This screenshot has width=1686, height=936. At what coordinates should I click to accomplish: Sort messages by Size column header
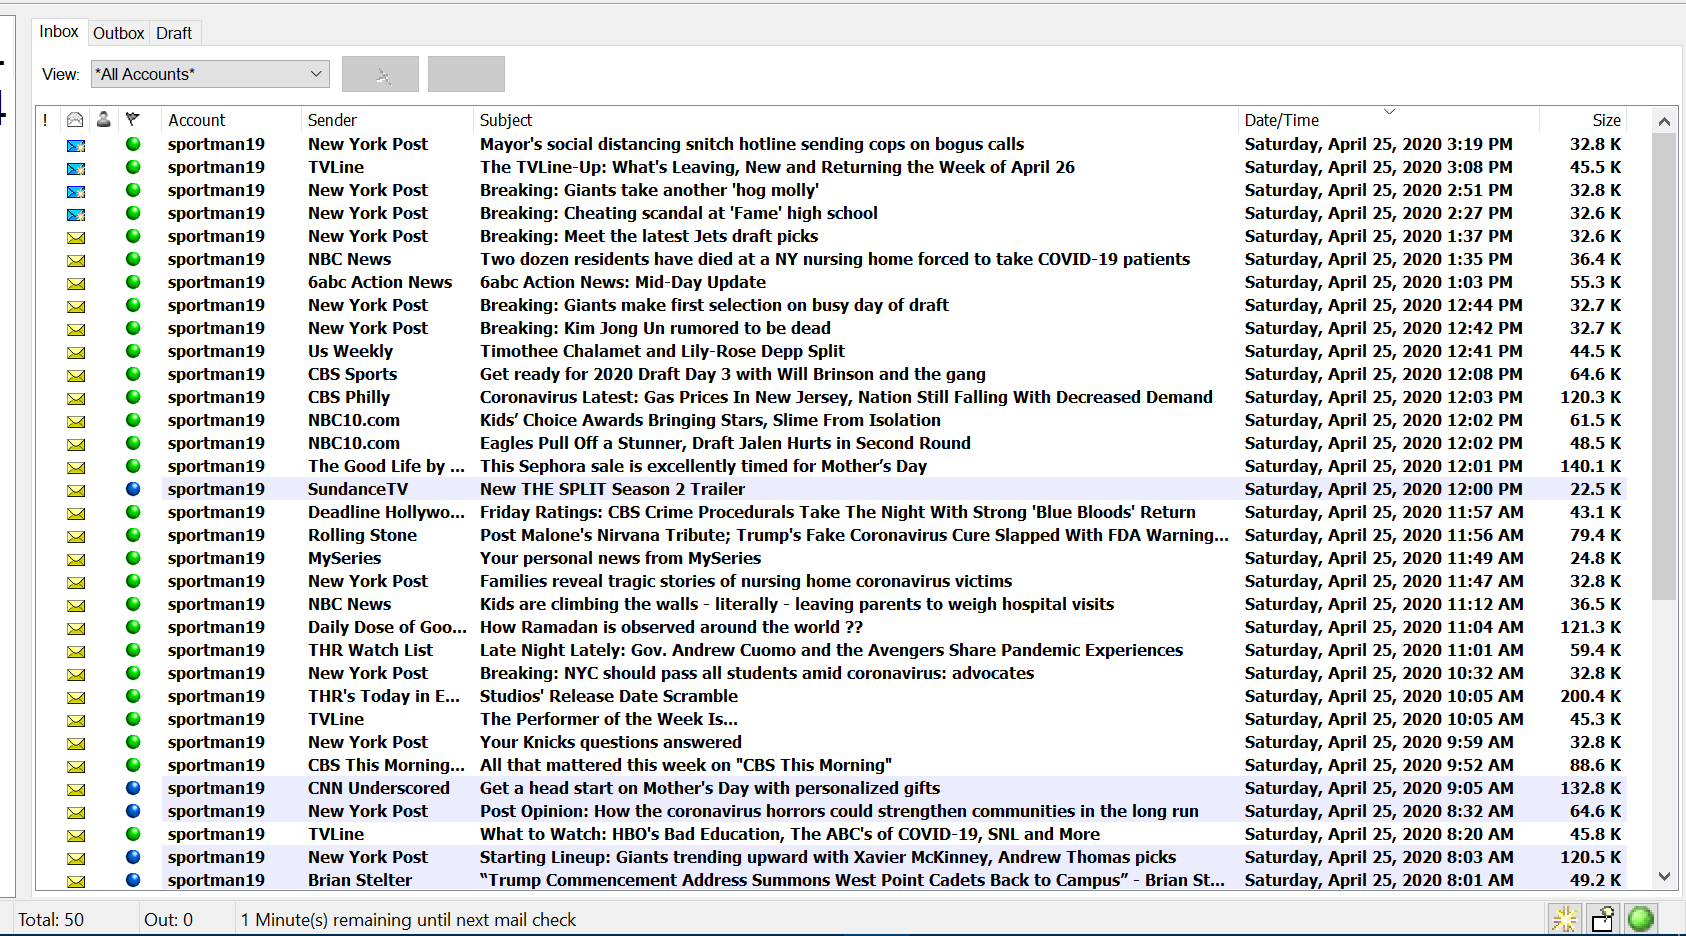pos(1584,120)
